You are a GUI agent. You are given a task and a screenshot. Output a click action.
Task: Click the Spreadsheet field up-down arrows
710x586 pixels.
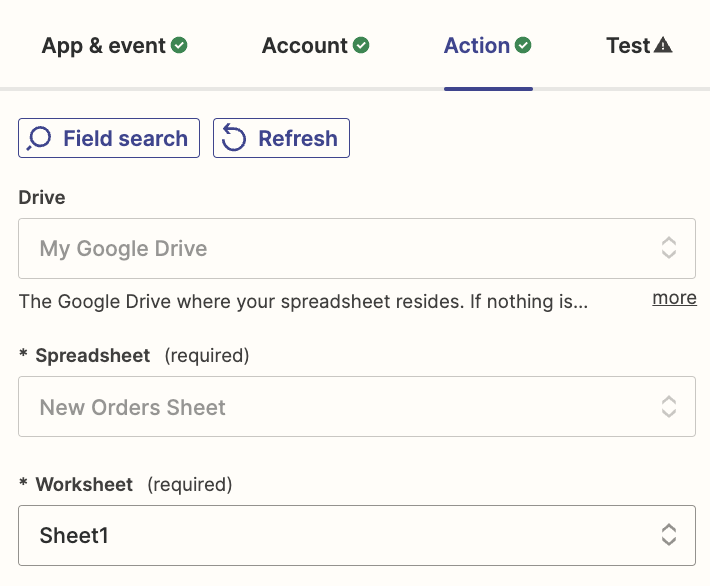pyautogui.click(x=669, y=406)
